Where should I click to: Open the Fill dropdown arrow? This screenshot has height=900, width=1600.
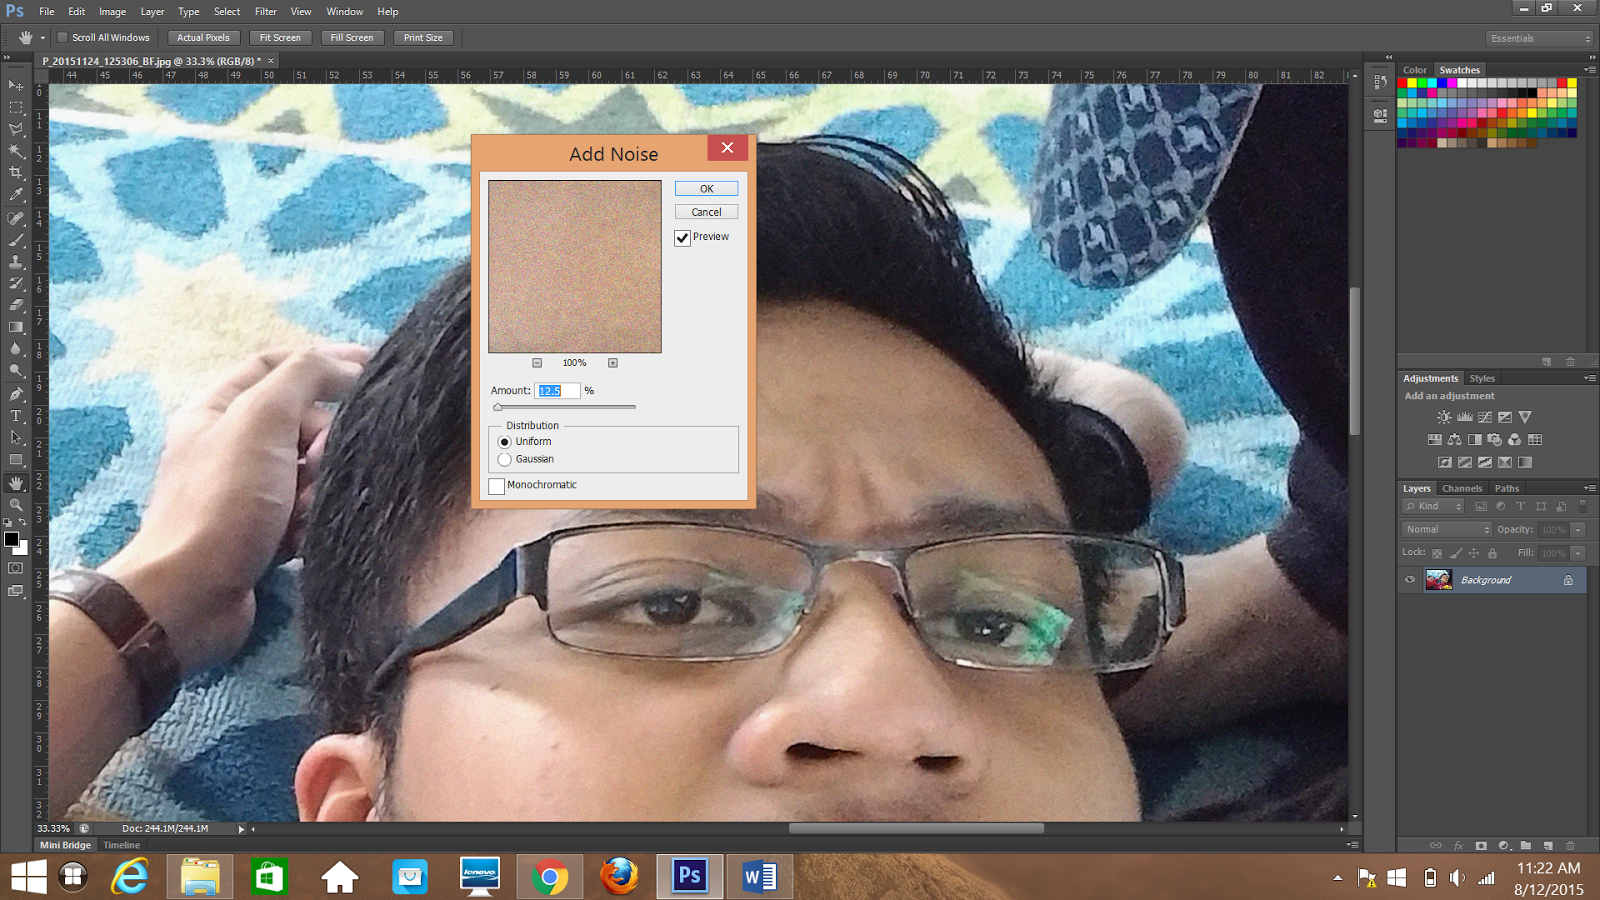(x=1578, y=553)
